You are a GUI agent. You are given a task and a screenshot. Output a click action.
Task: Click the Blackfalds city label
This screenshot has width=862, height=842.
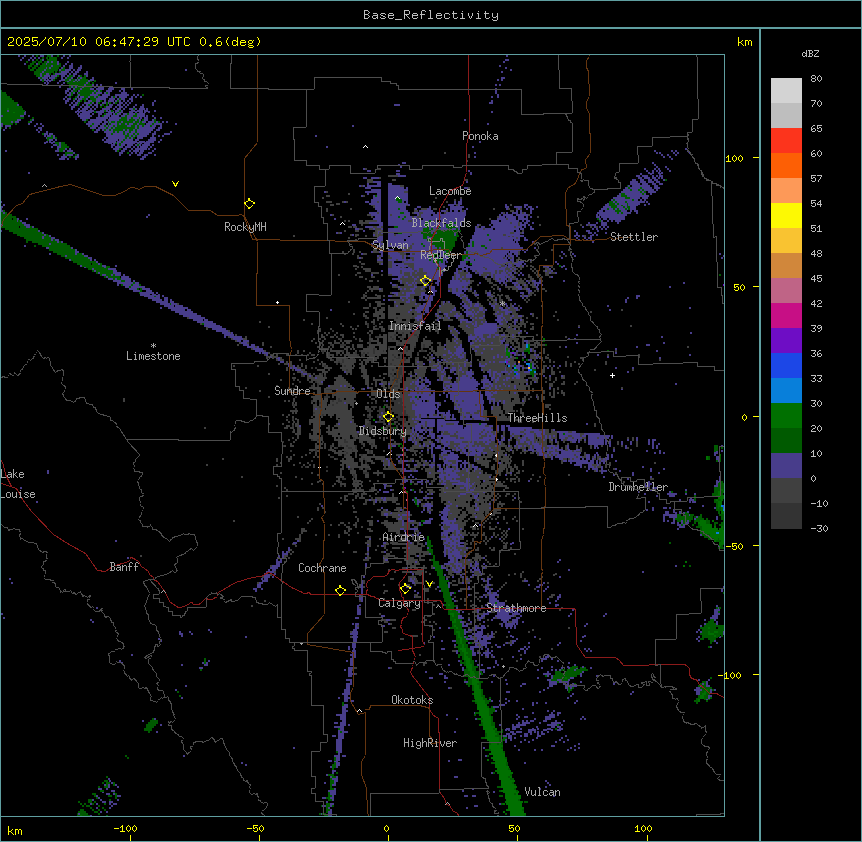441,223
